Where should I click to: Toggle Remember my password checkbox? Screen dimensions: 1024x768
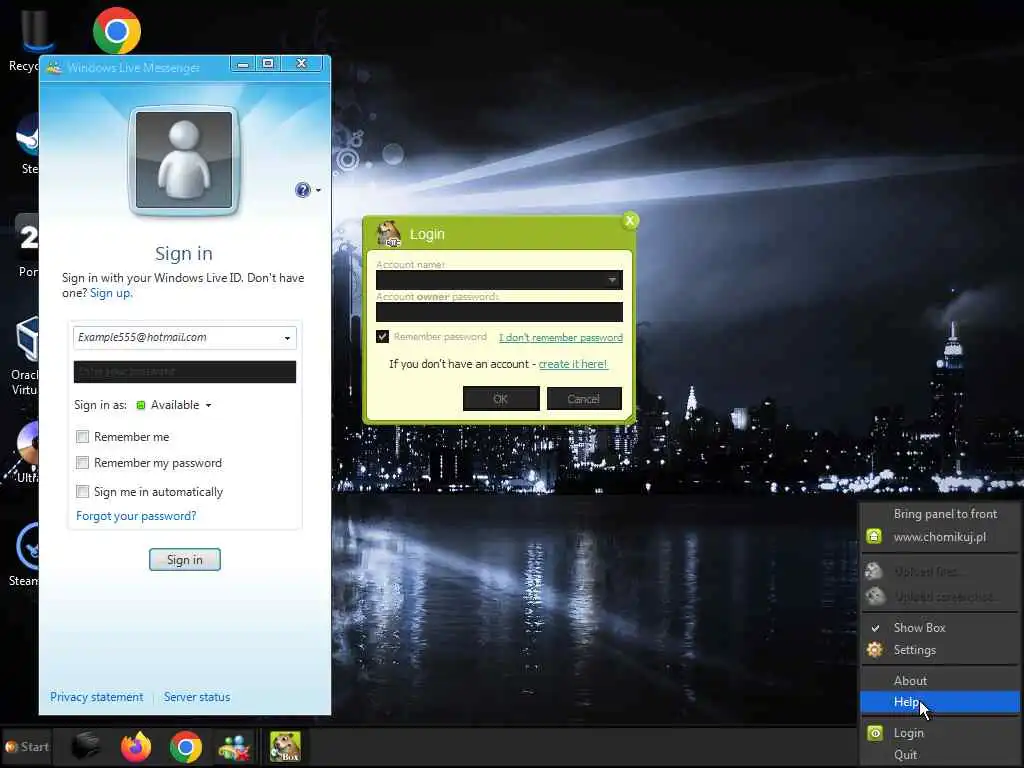click(x=82, y=462)
